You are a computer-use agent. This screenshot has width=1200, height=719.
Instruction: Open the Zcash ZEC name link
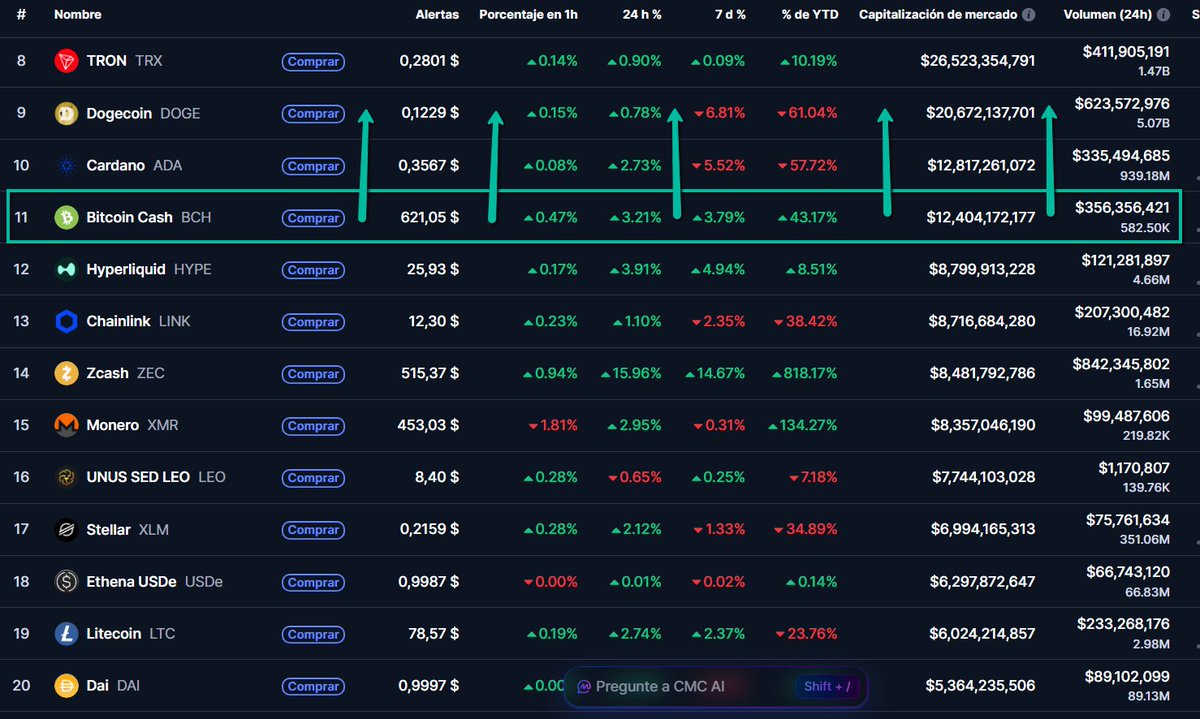click(x=125, y=373)
